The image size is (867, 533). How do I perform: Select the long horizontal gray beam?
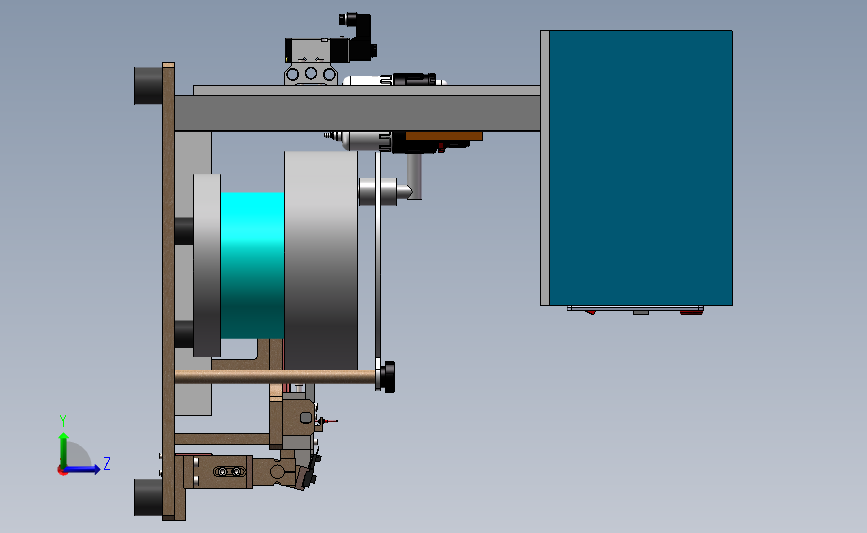[357, 113]
